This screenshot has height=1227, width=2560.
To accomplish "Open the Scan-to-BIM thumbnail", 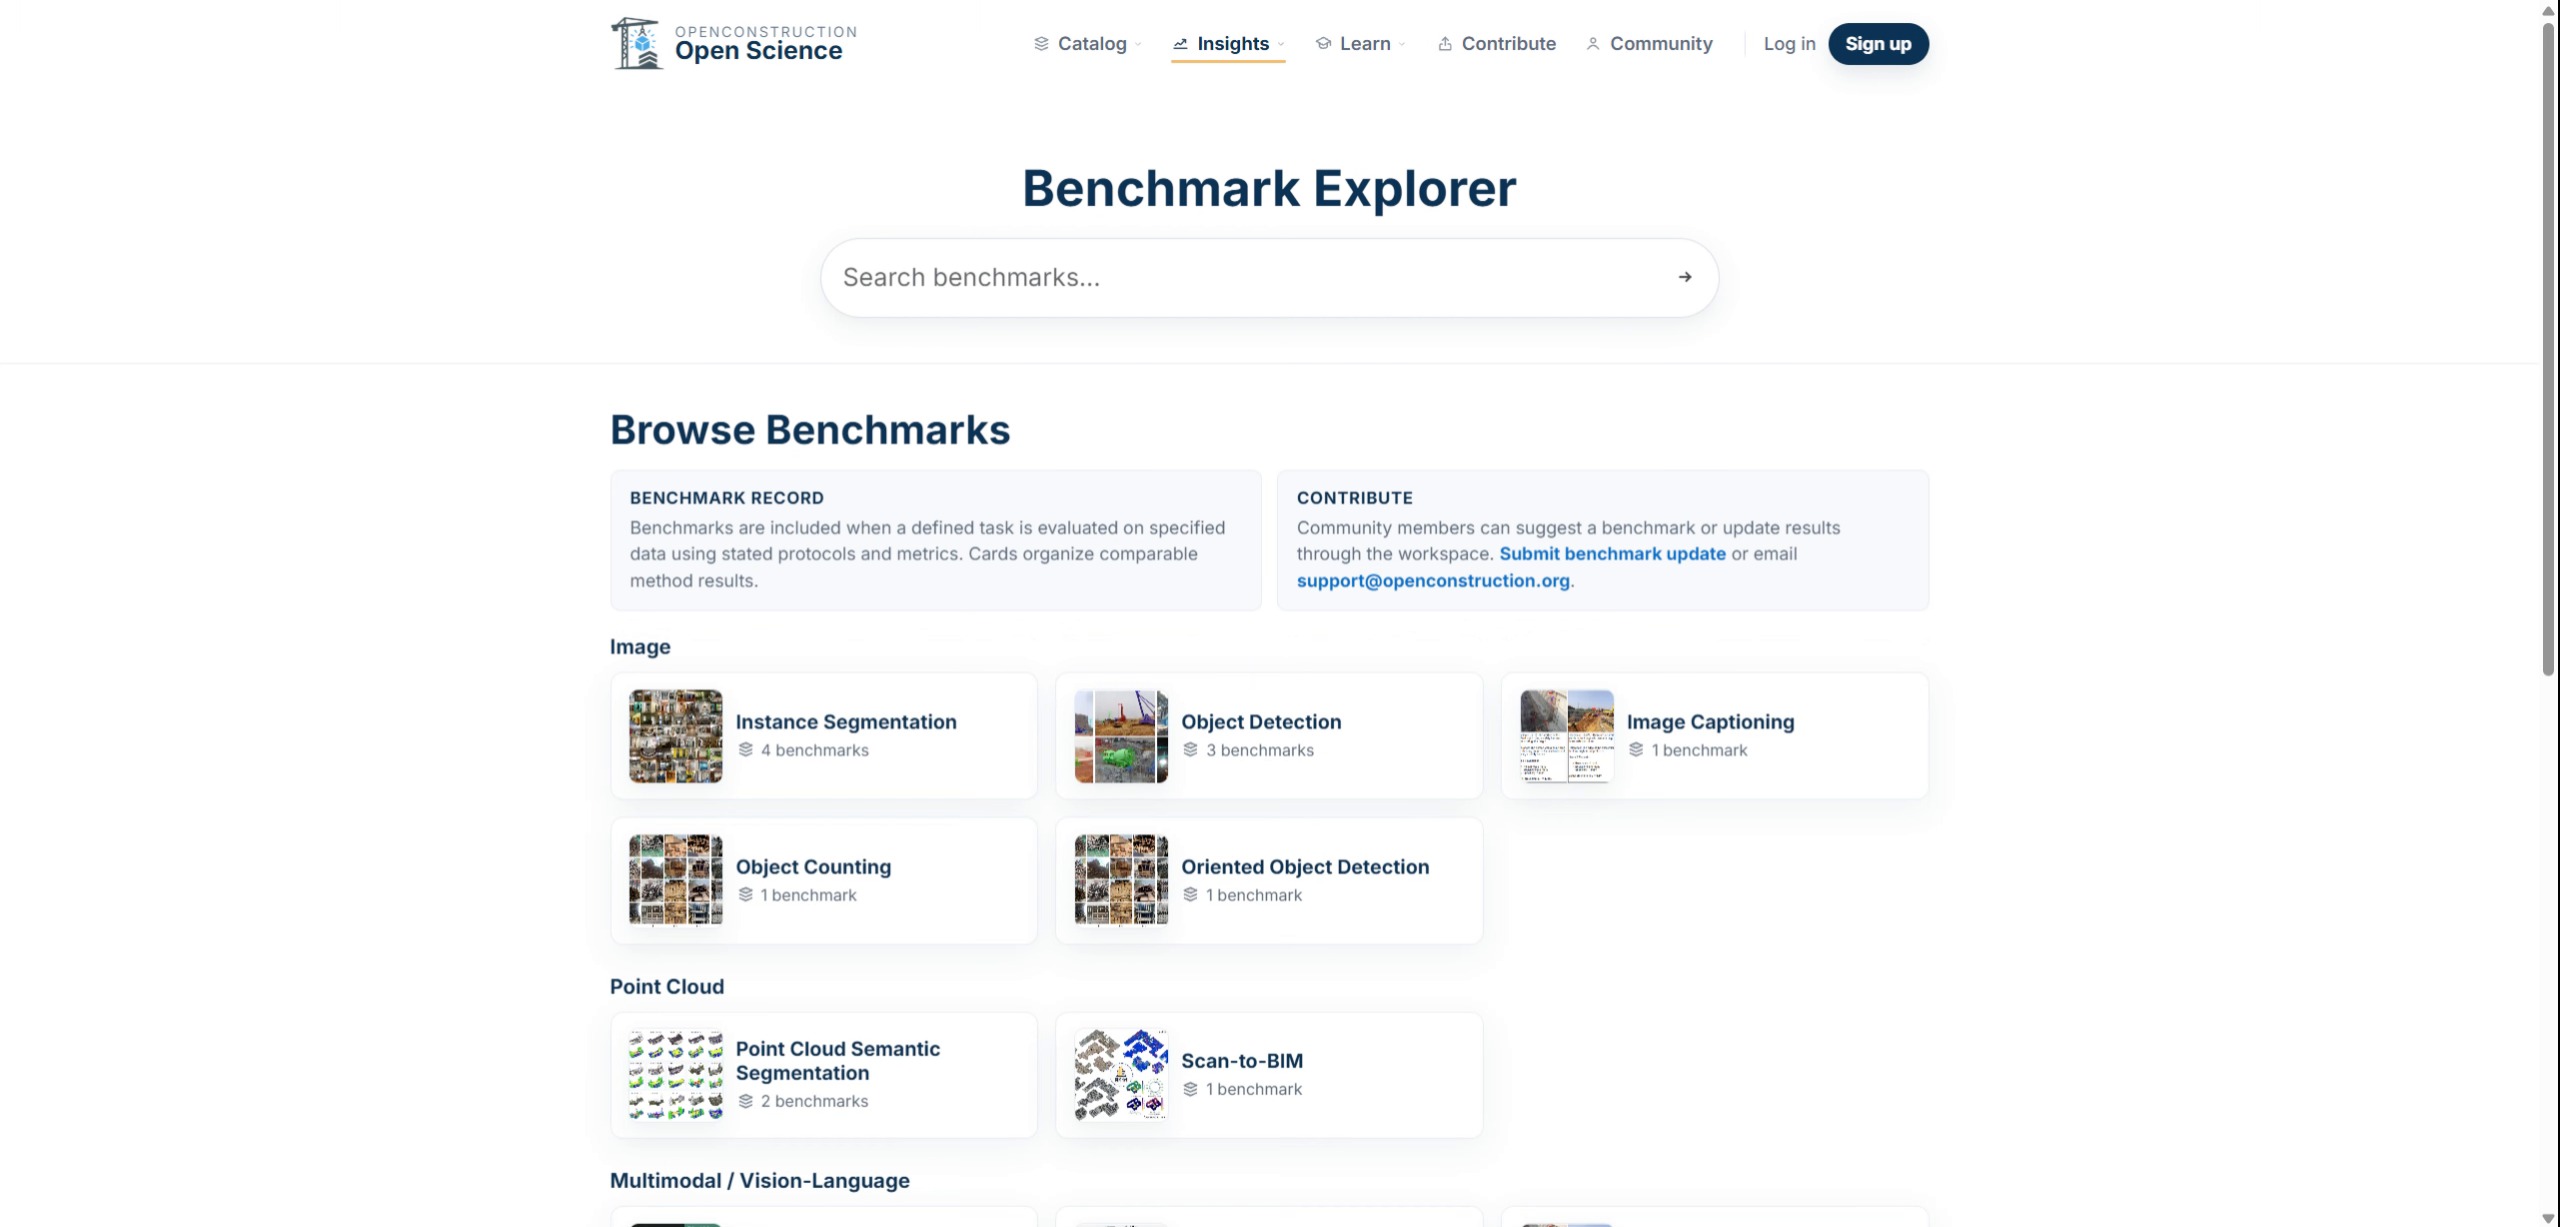I will pos(1121,1075).
